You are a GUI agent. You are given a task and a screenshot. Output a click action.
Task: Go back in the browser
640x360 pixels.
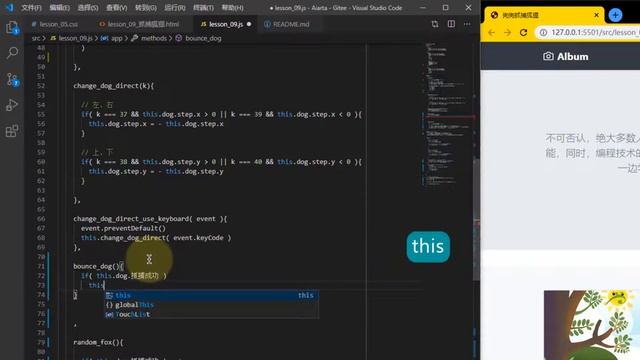pyautogui.click(x=491, y=33)
